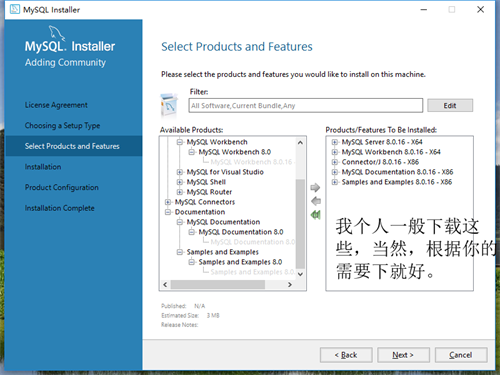Viewport: 500px width, 375px height.
Task: Collapse the MySQL Documentation node
Action: (x=180, y=222)
